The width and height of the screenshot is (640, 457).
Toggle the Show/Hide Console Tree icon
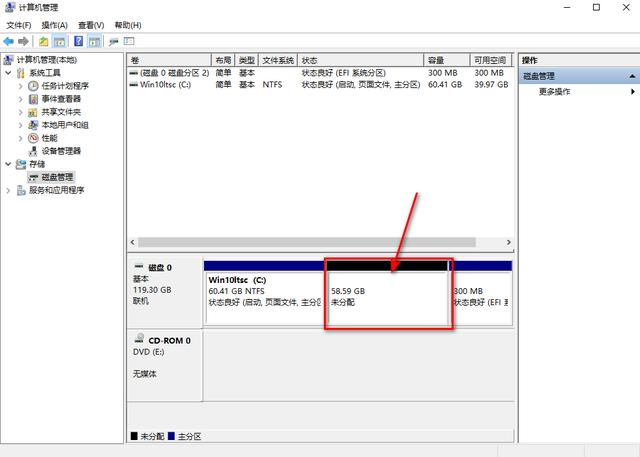click(60, 41)
